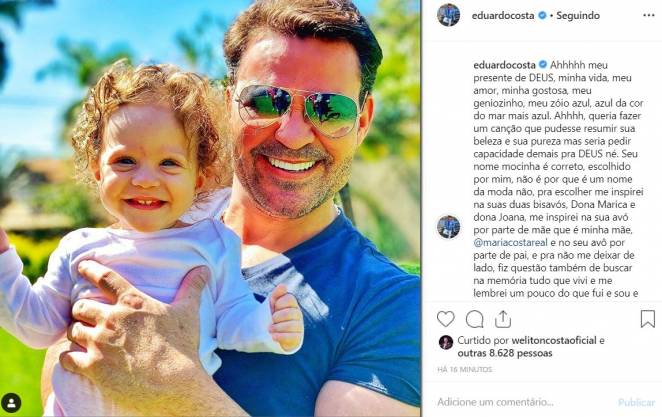The image size is (662, 417).
Task: Open eduardocosta profile picture in header
Action: coord(448,15)
